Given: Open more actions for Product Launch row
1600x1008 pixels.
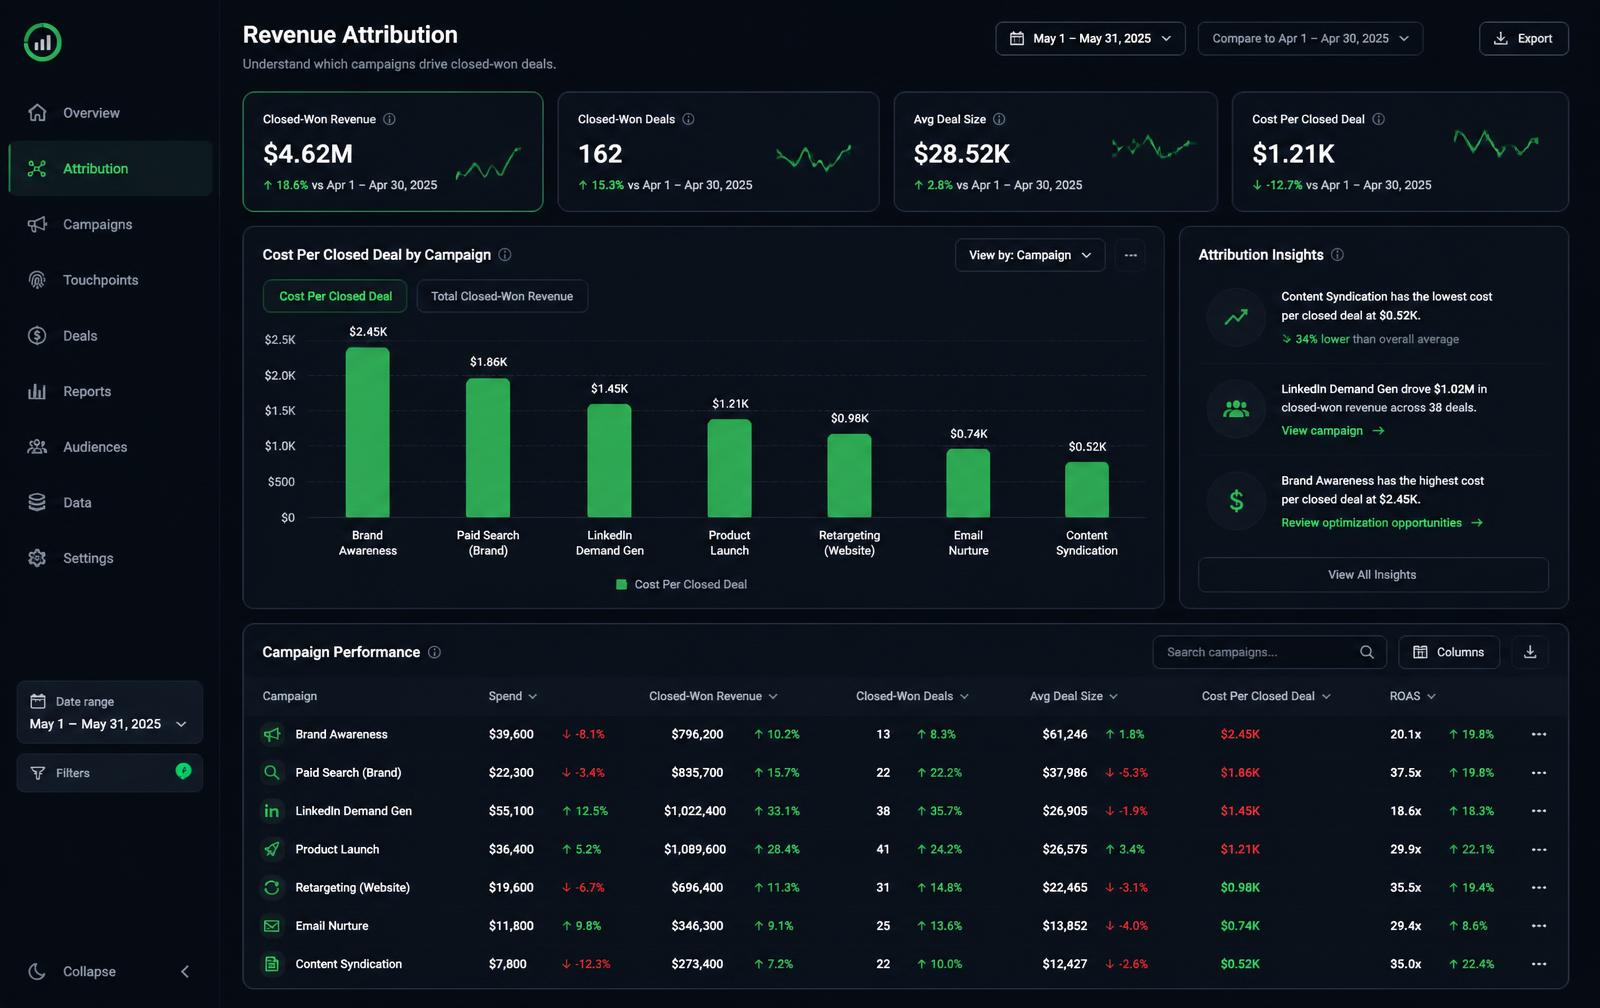Looking at the screenshot, I should 1539,849.
